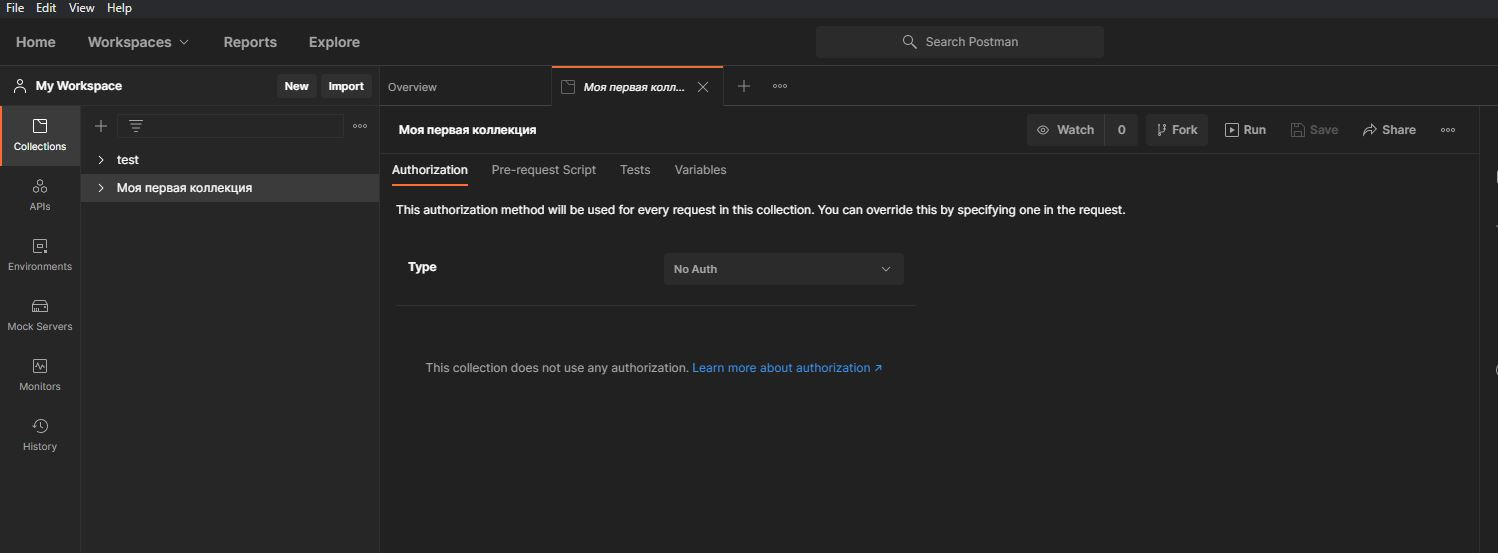Open collections list more-options ellipsis

360,126
